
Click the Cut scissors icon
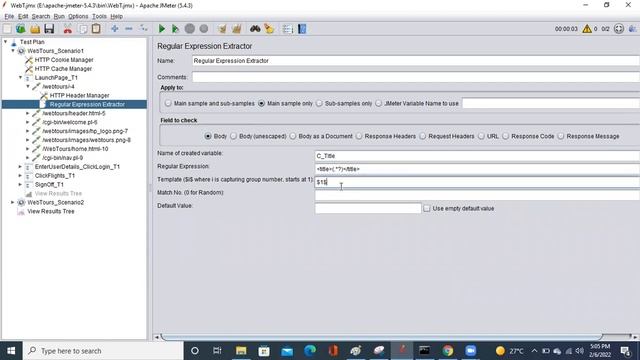click(x=68, y=29)
